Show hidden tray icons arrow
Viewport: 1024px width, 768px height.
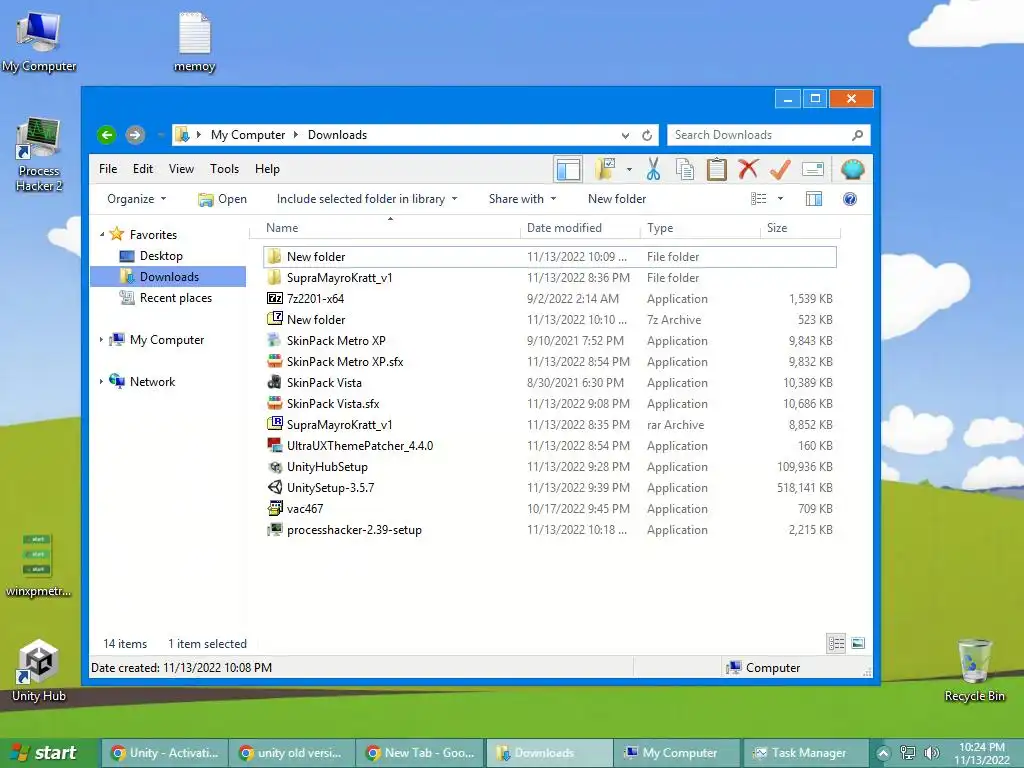pyautogui.click(x=883, y=753)
